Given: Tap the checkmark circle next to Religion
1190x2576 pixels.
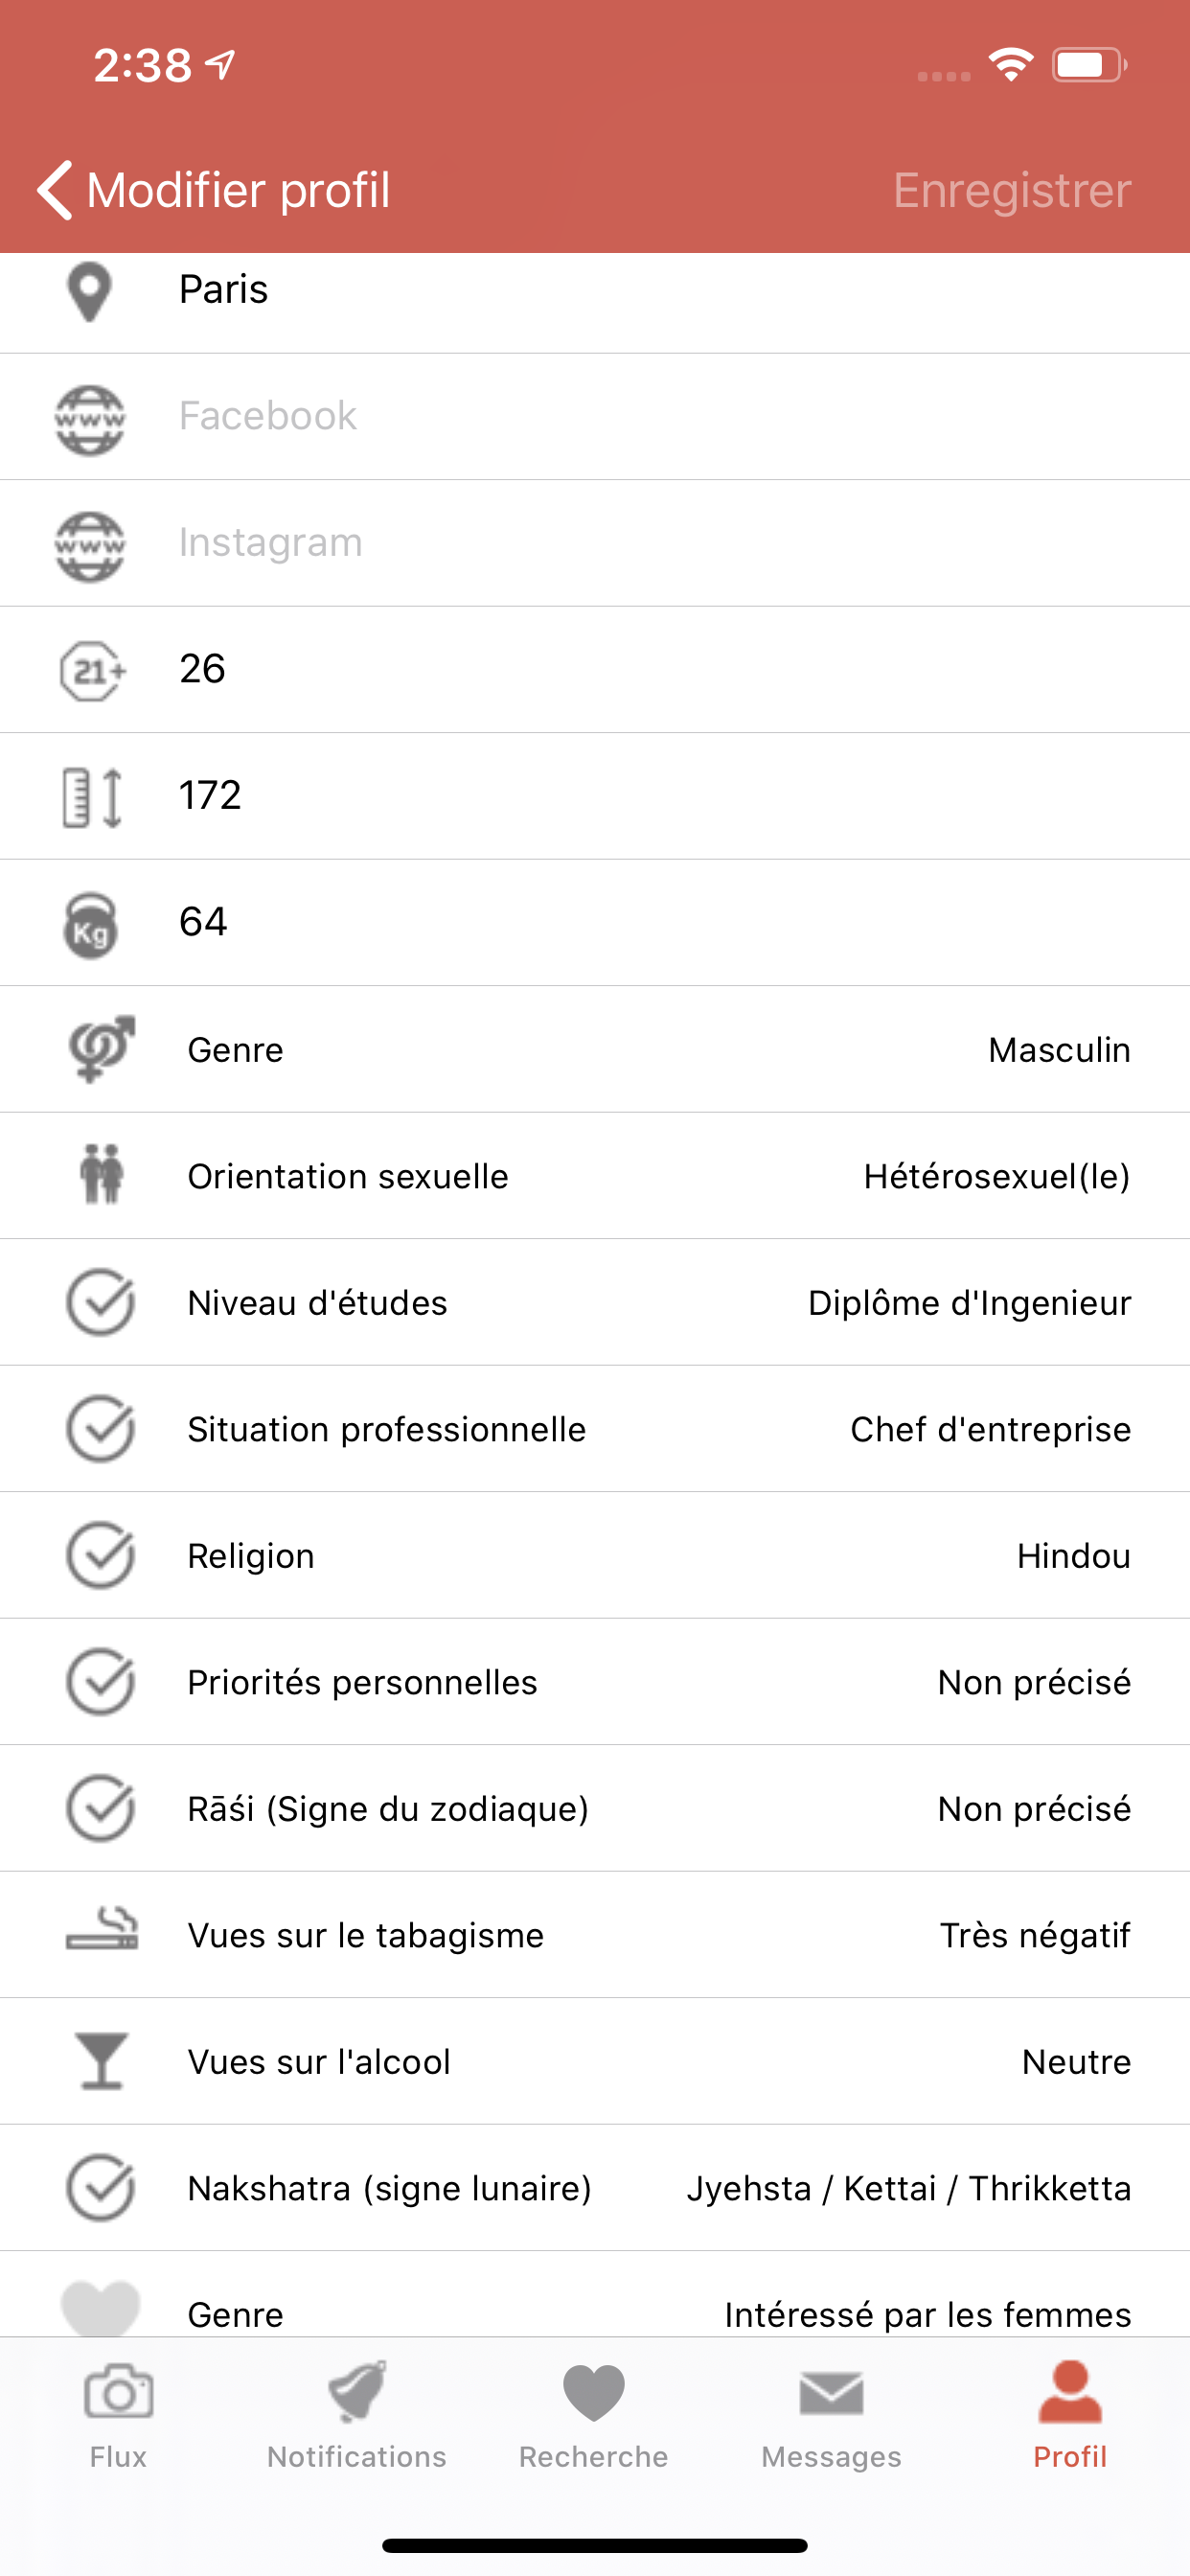Looking at the screenshot, I should click(x=101, y=1555).
